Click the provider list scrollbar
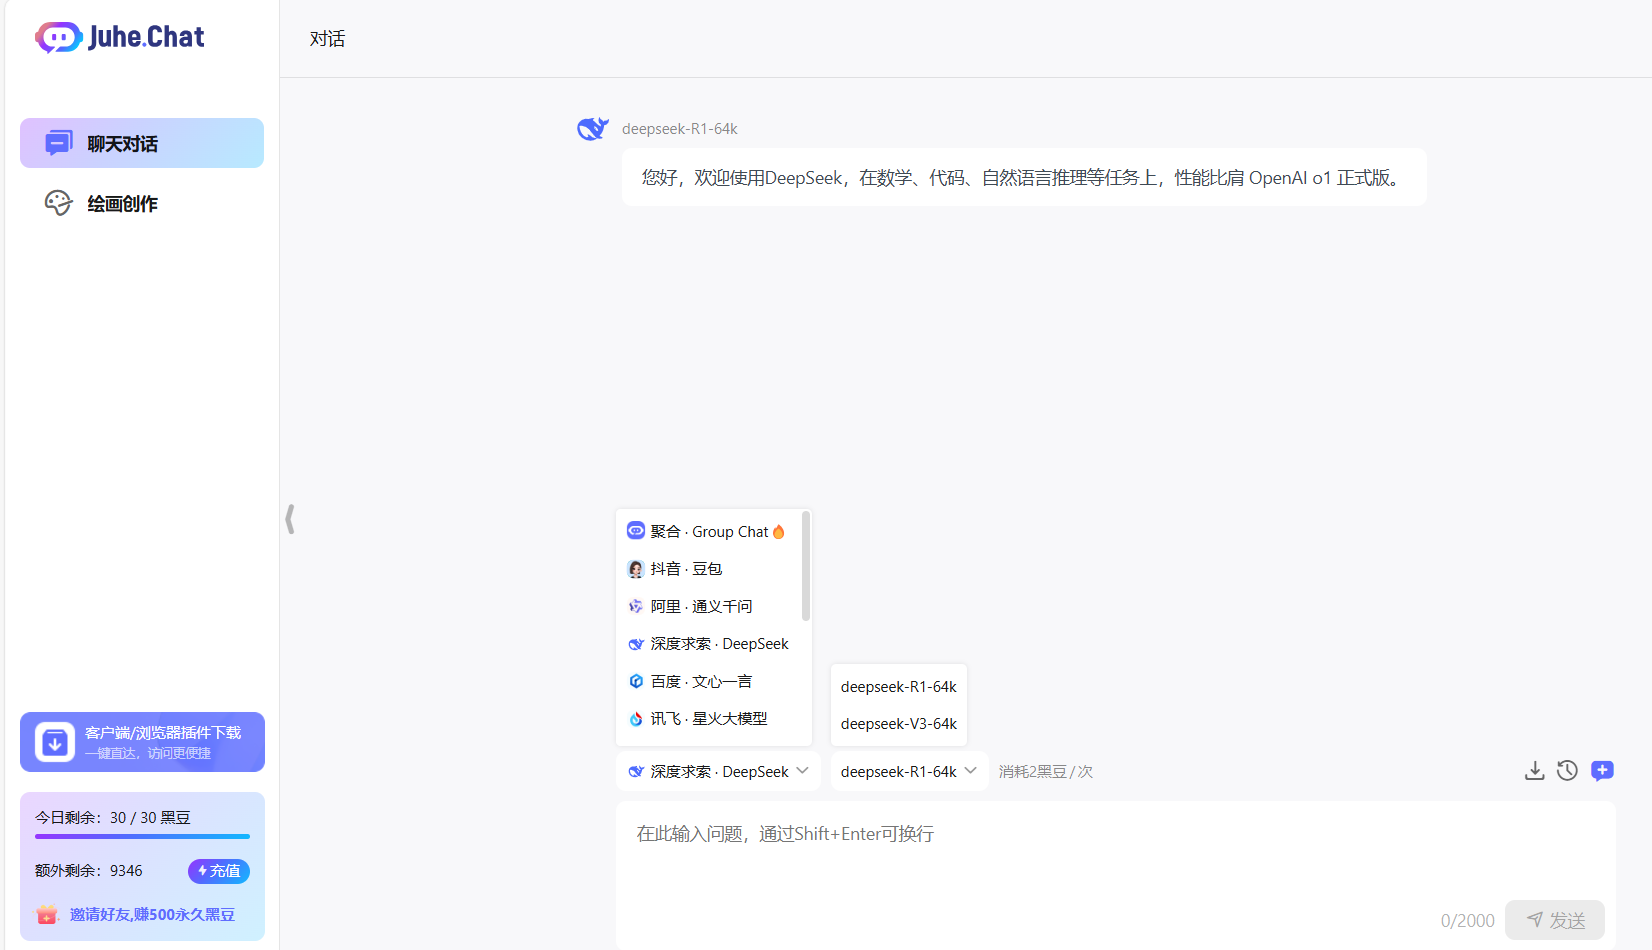The image size is (1652, 950). coord(806,566)
